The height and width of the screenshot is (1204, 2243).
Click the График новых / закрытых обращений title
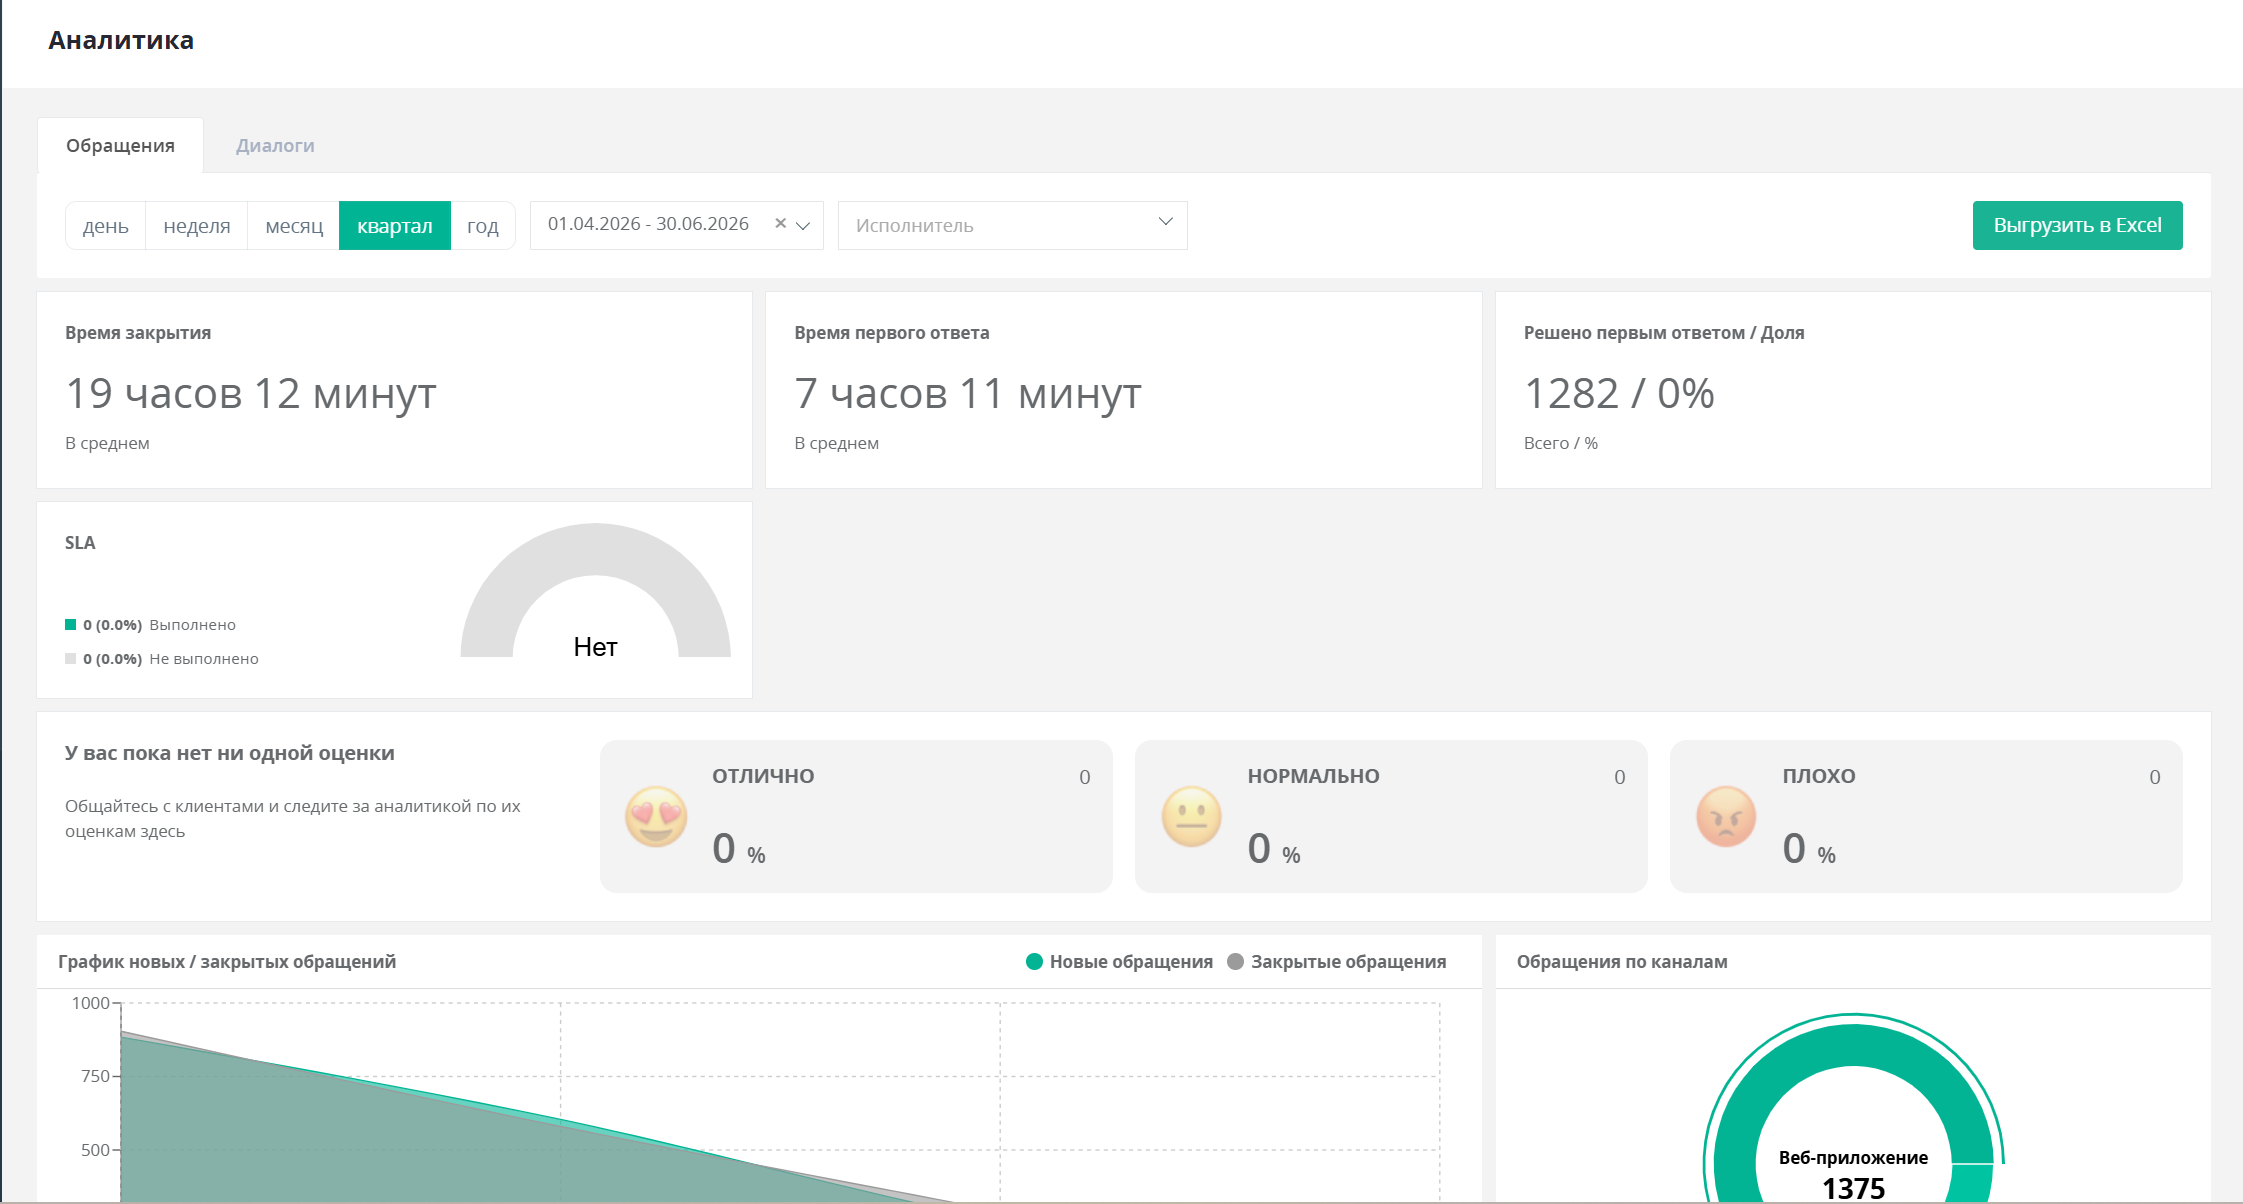[x=227, y=962]
